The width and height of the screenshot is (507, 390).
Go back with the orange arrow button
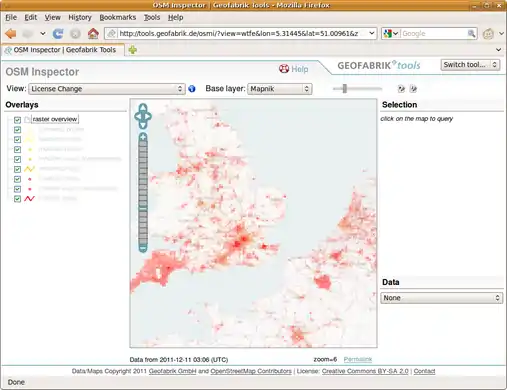click(11, 33)
